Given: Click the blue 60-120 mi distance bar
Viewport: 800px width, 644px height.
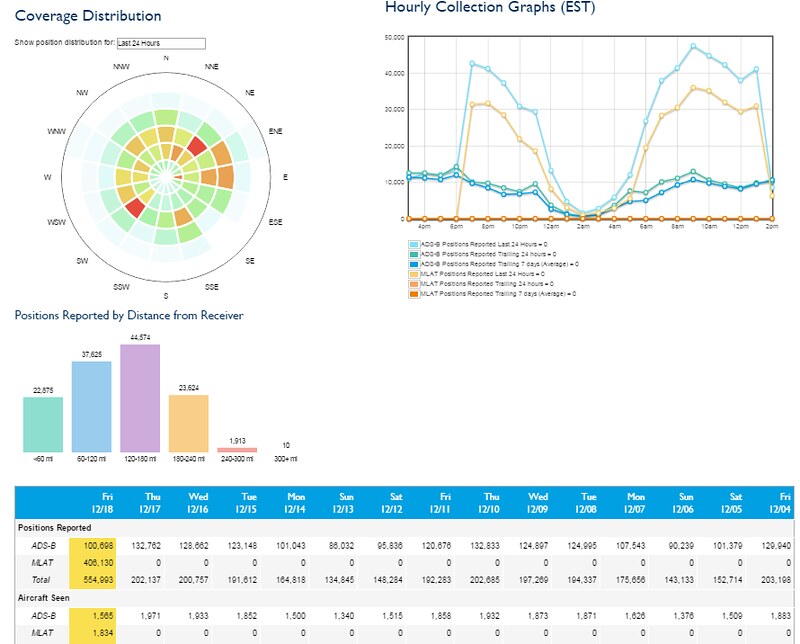Looking at the screenshot, I should [x=92, y=407].
